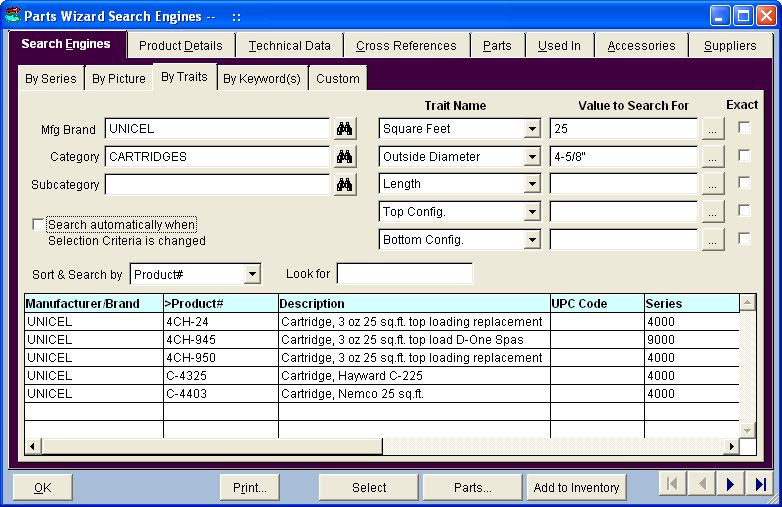Click the Series column header
This screenshot has height=507, width=782.
692,304
